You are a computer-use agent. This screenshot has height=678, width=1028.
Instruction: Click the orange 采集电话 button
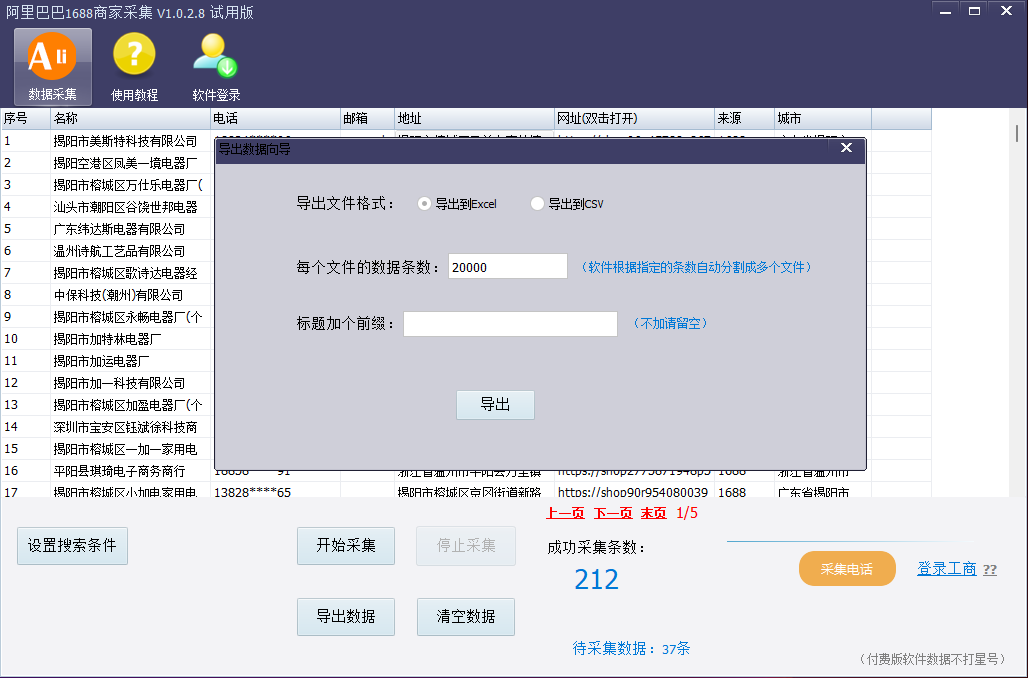(847, 568)
